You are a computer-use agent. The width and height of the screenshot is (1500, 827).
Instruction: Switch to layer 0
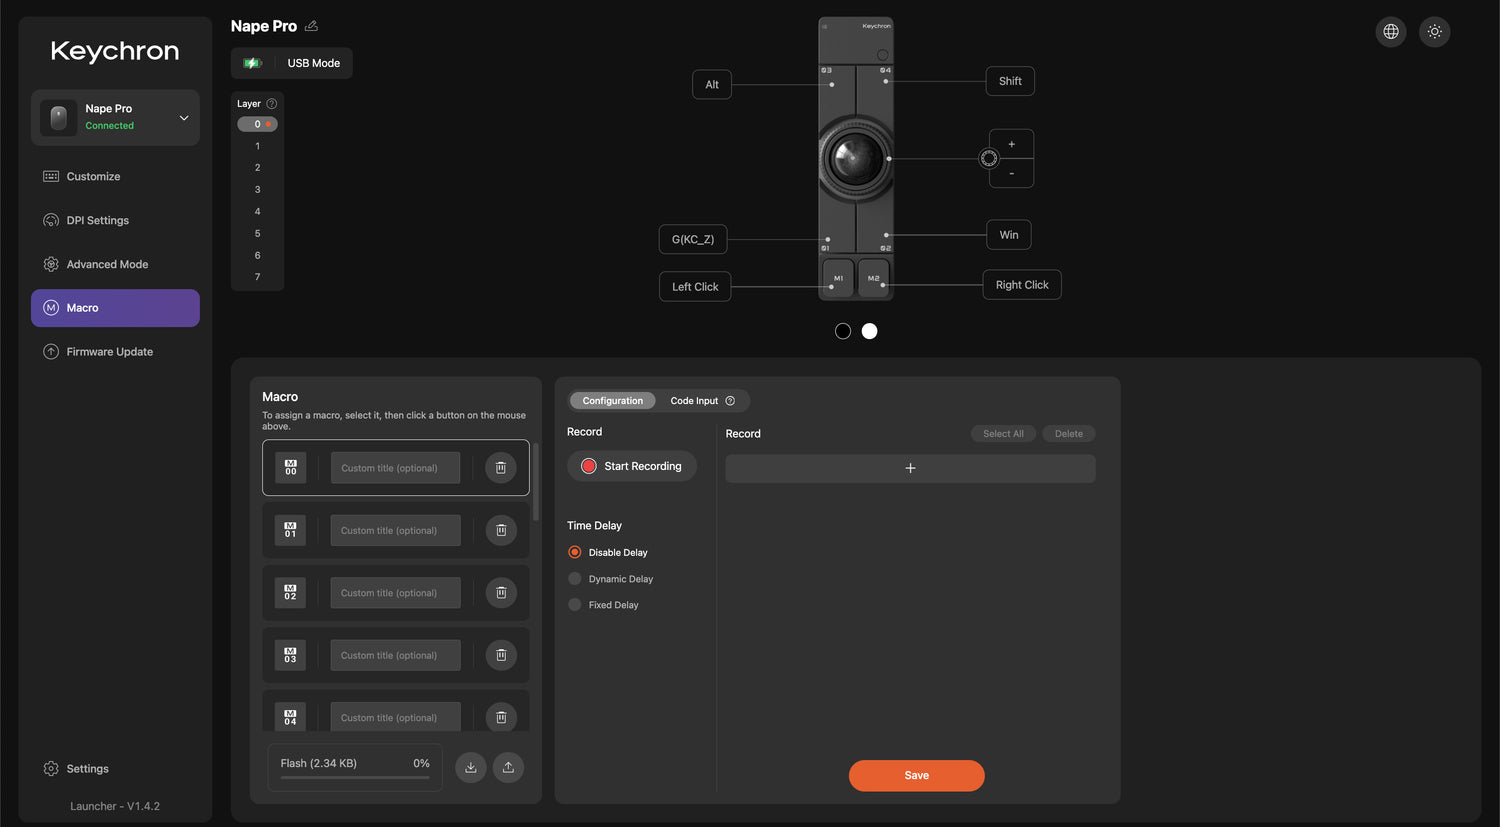257,124
